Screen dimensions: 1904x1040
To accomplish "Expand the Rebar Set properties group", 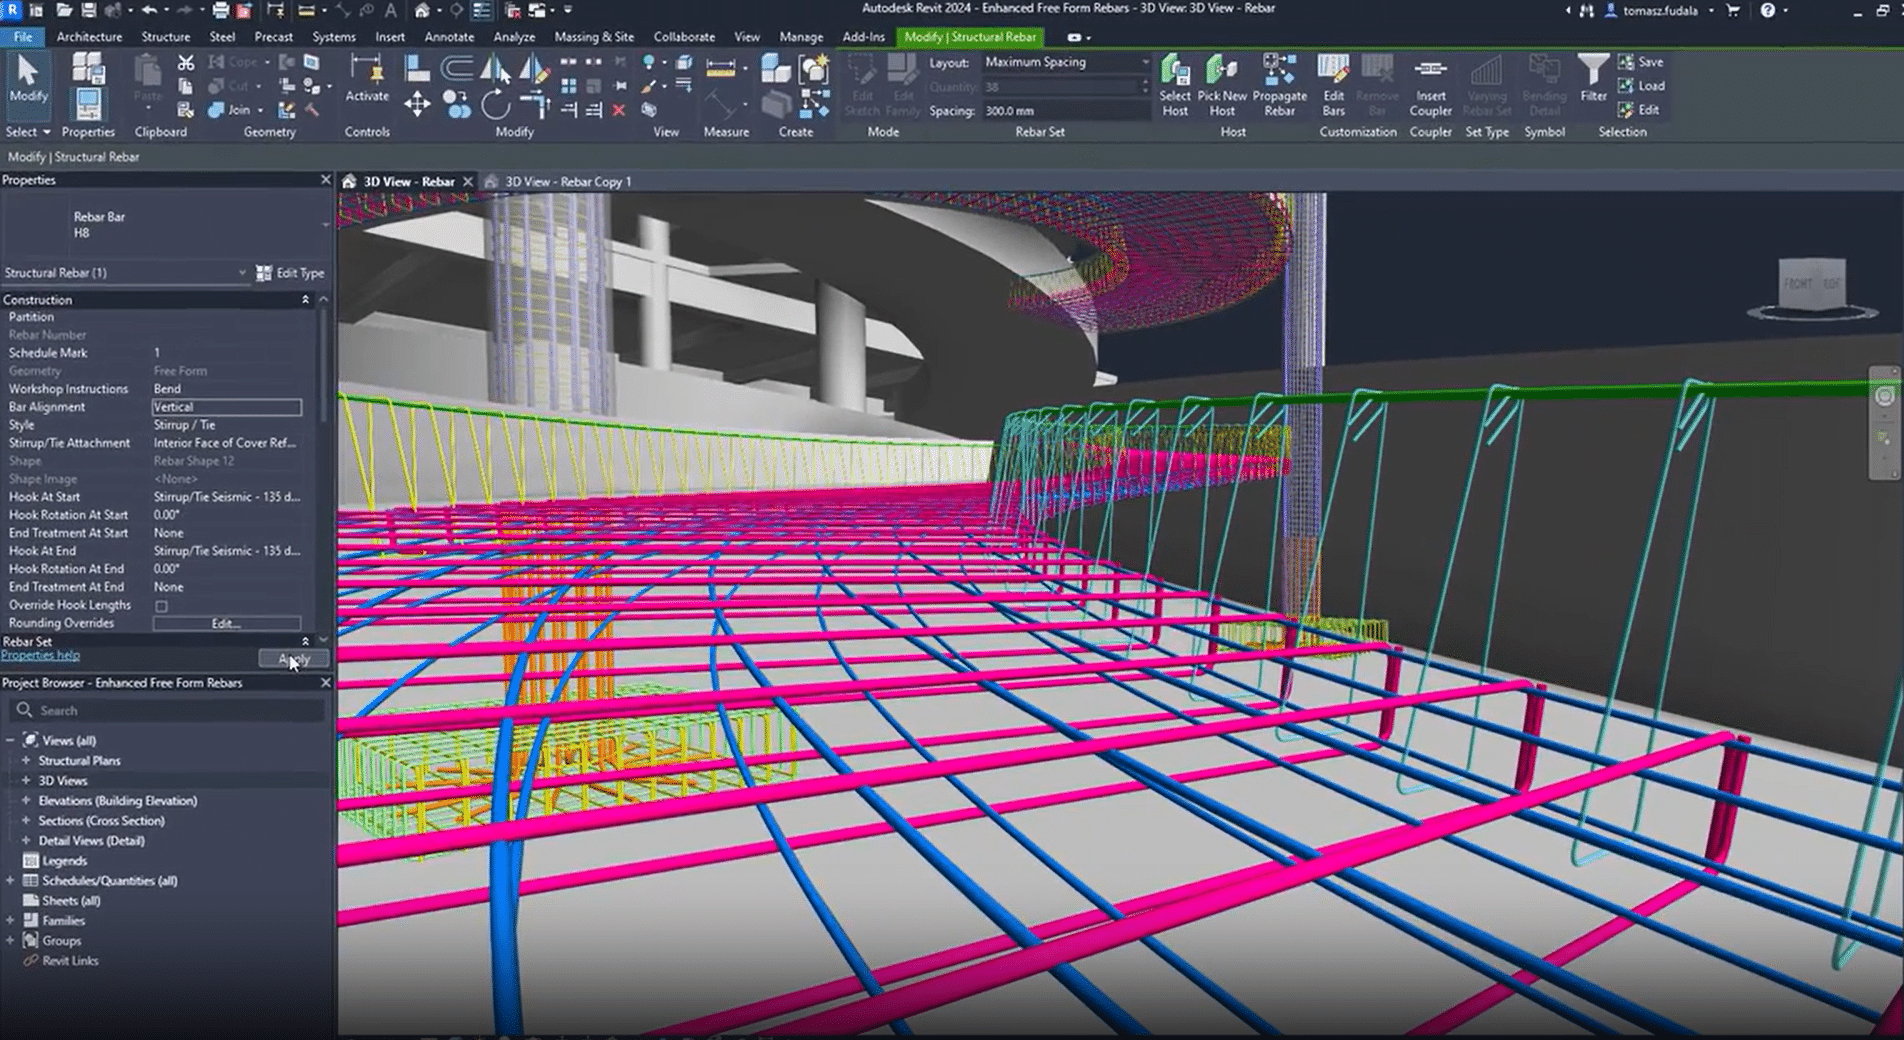I will [x=305, y=641].
